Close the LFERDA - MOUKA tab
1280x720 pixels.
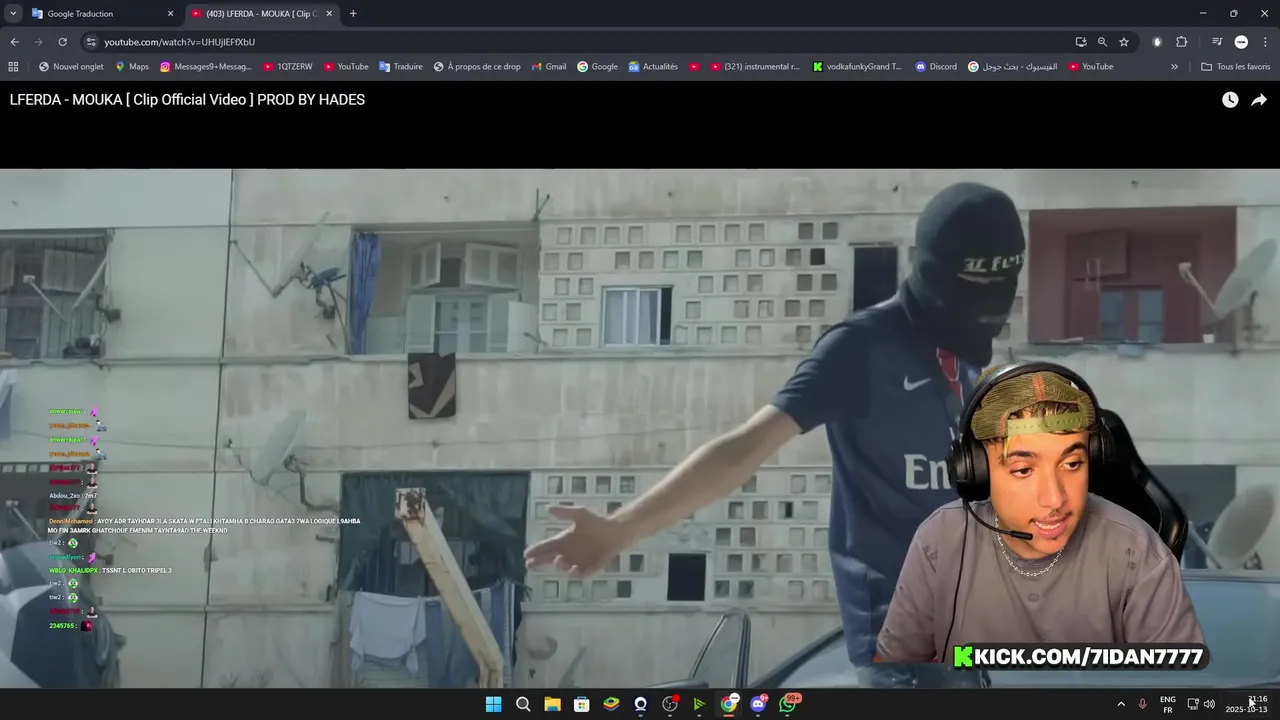point(329,14)
